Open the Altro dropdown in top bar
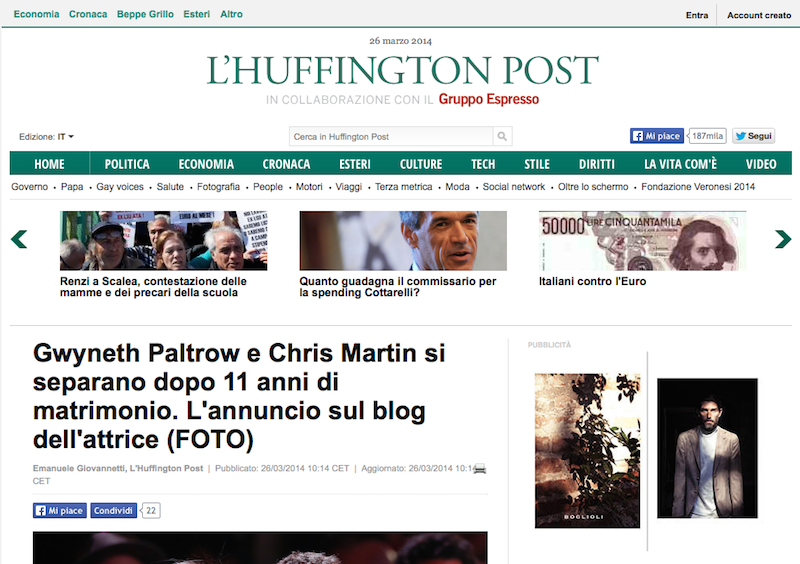Image resolution: width=800 pixels, height=564 pixels. click(x=231, y=14)
